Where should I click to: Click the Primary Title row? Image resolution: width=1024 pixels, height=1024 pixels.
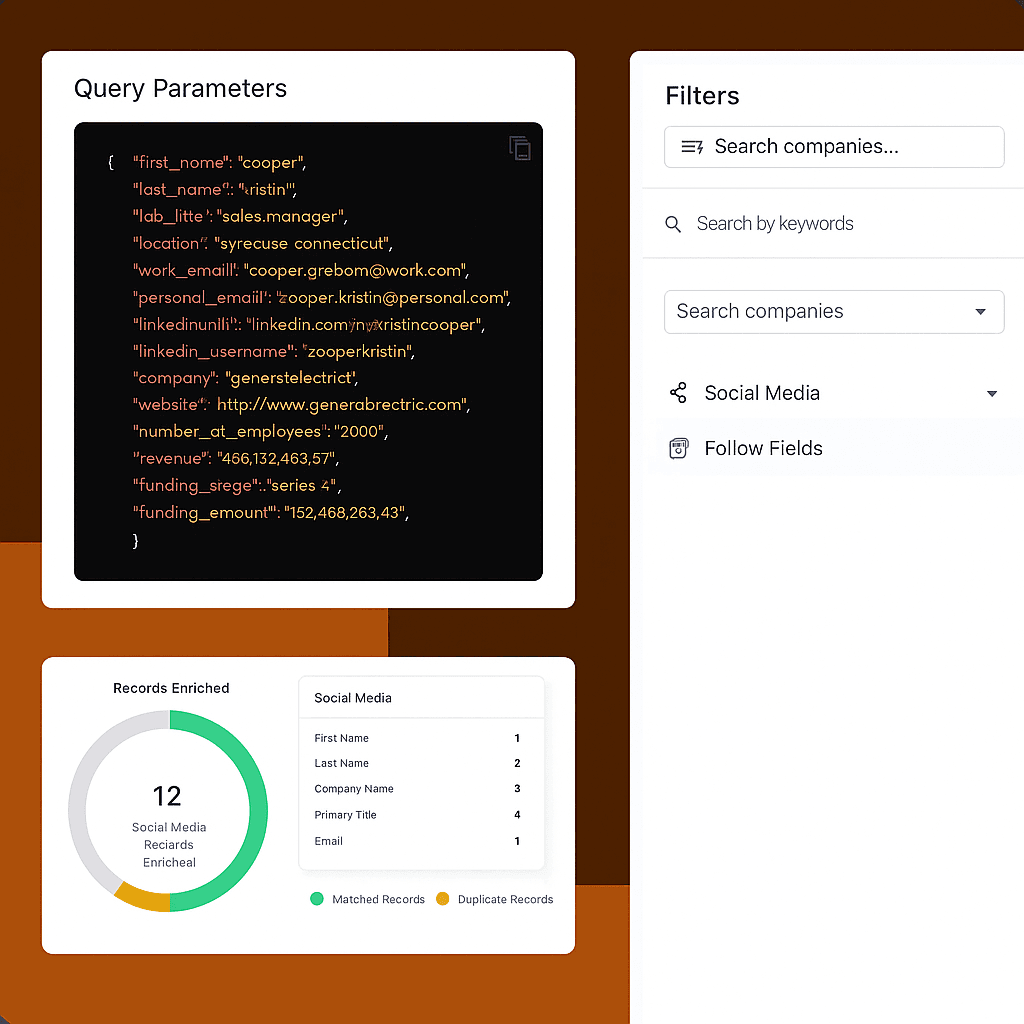[420, 815]
